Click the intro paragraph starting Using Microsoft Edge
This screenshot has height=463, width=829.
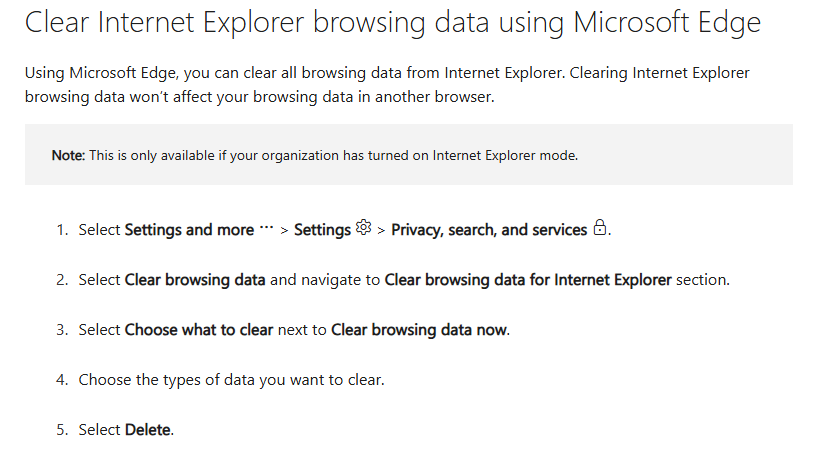(387, 85)
